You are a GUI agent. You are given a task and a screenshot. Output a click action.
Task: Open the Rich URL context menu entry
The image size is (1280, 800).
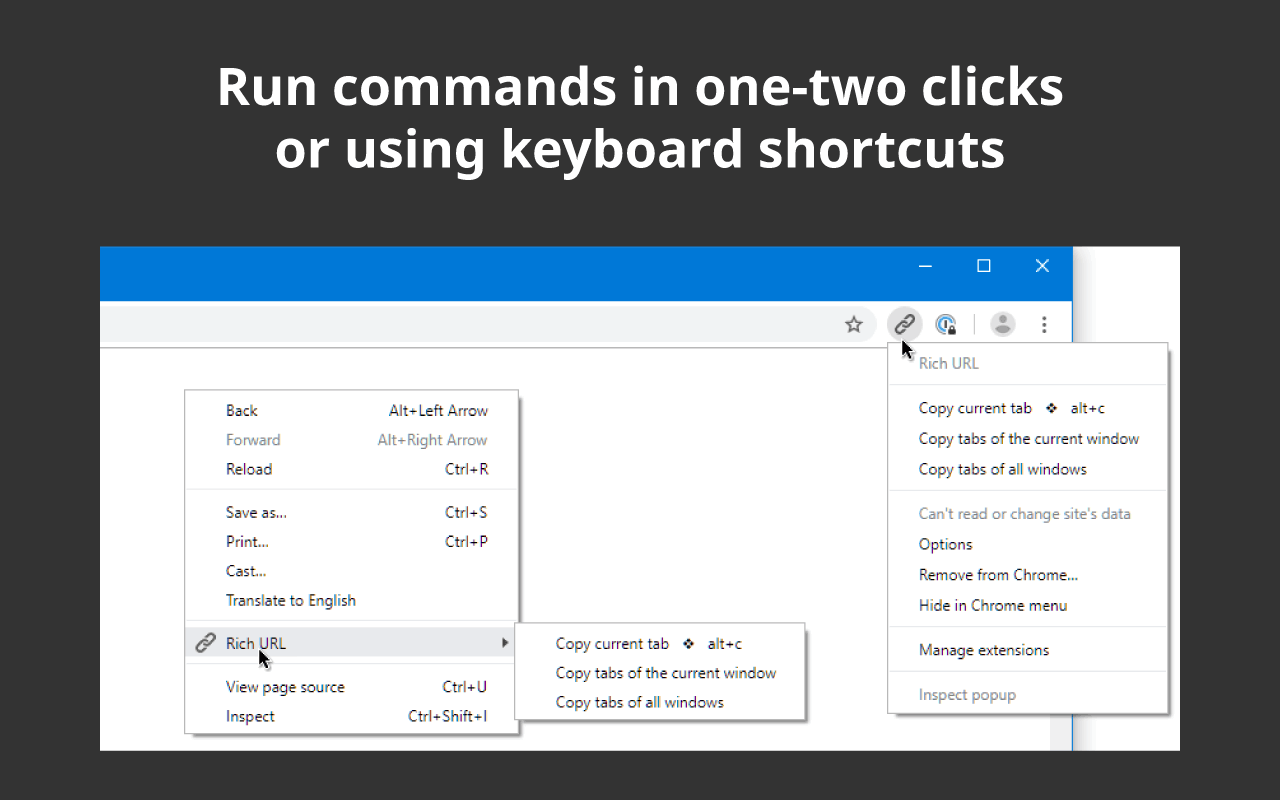[x=351, y=643]
